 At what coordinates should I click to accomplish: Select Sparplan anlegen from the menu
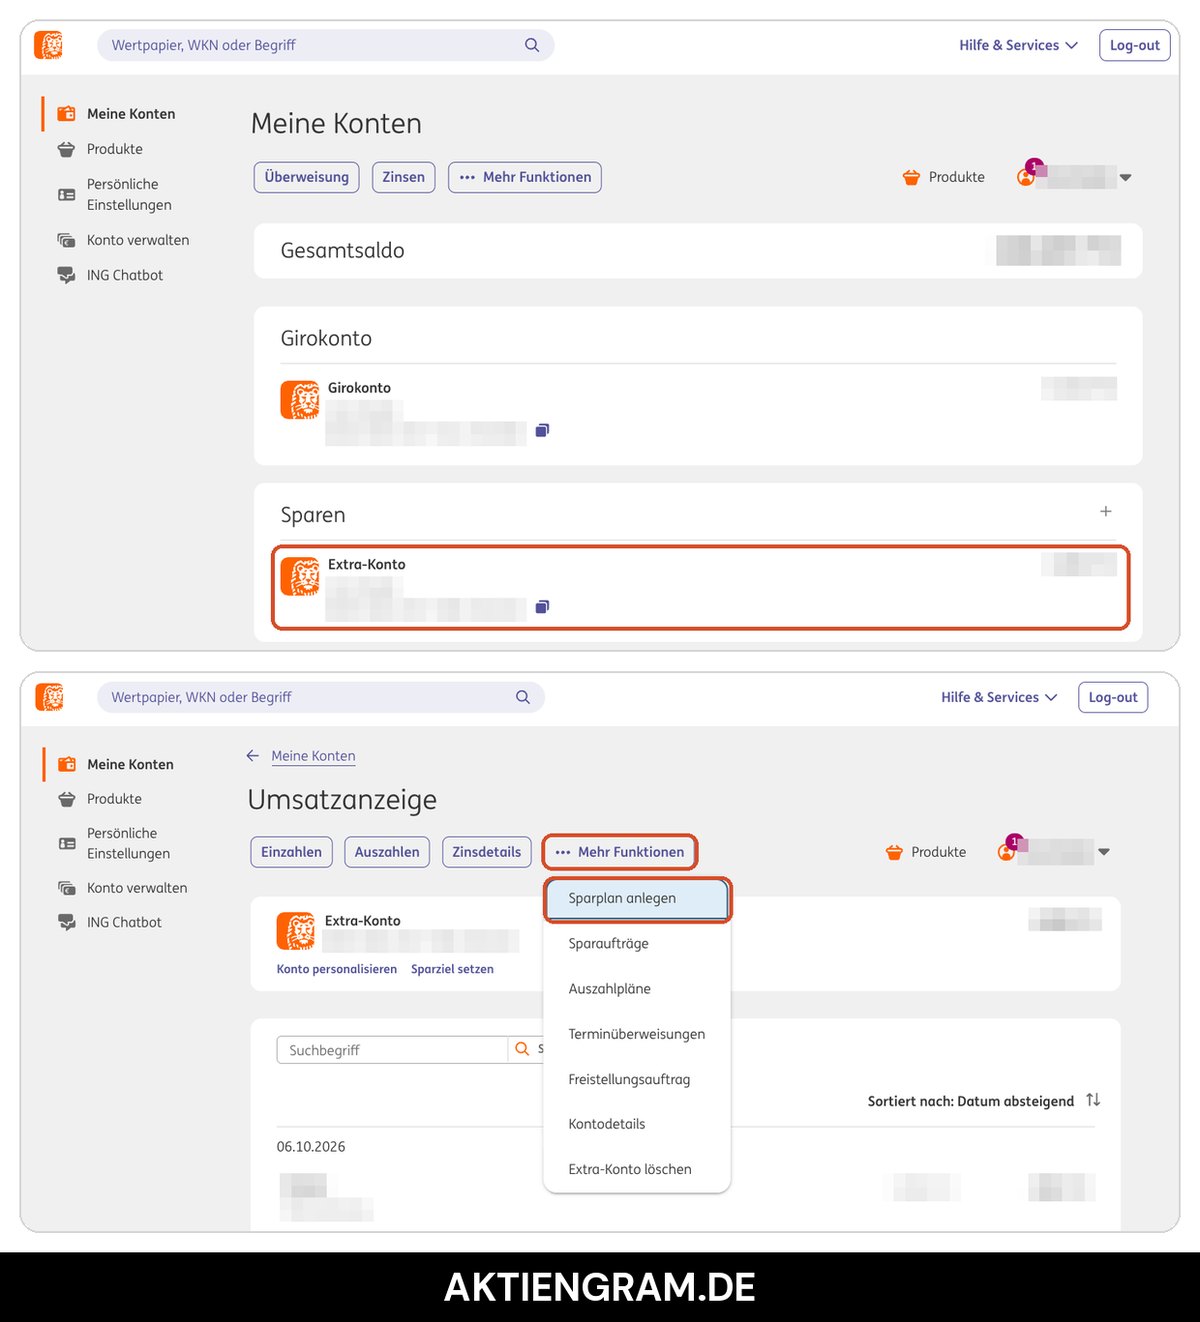pyautogui.click(x=637, y=898)
